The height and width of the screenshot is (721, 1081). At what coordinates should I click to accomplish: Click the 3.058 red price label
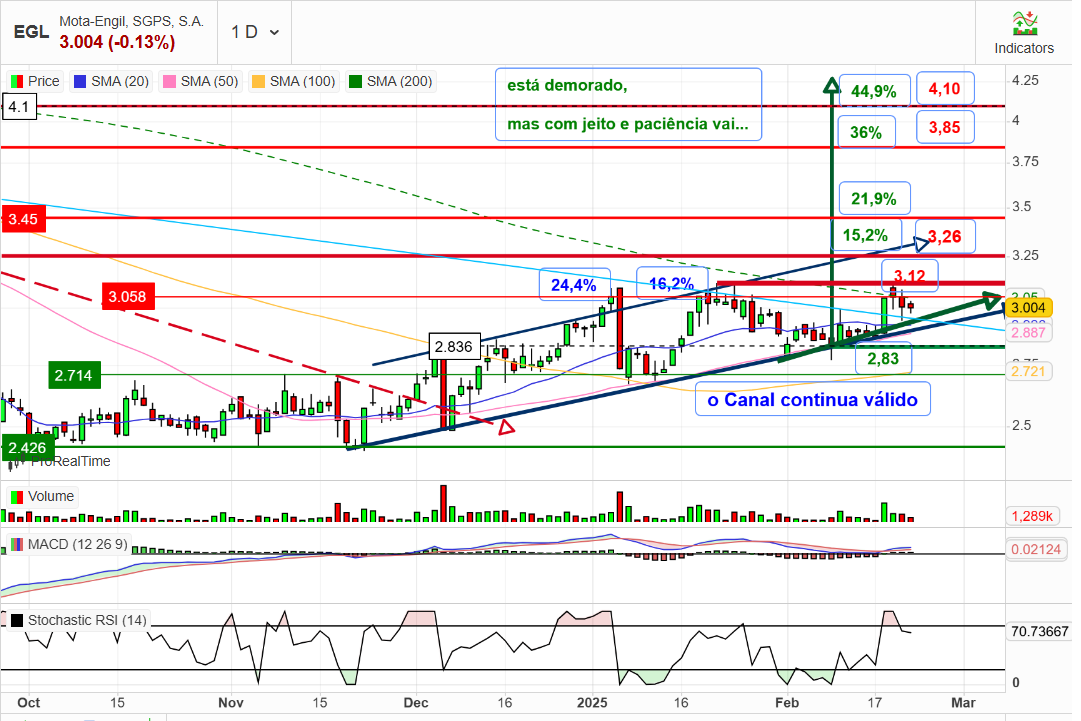tap(128, 297)
